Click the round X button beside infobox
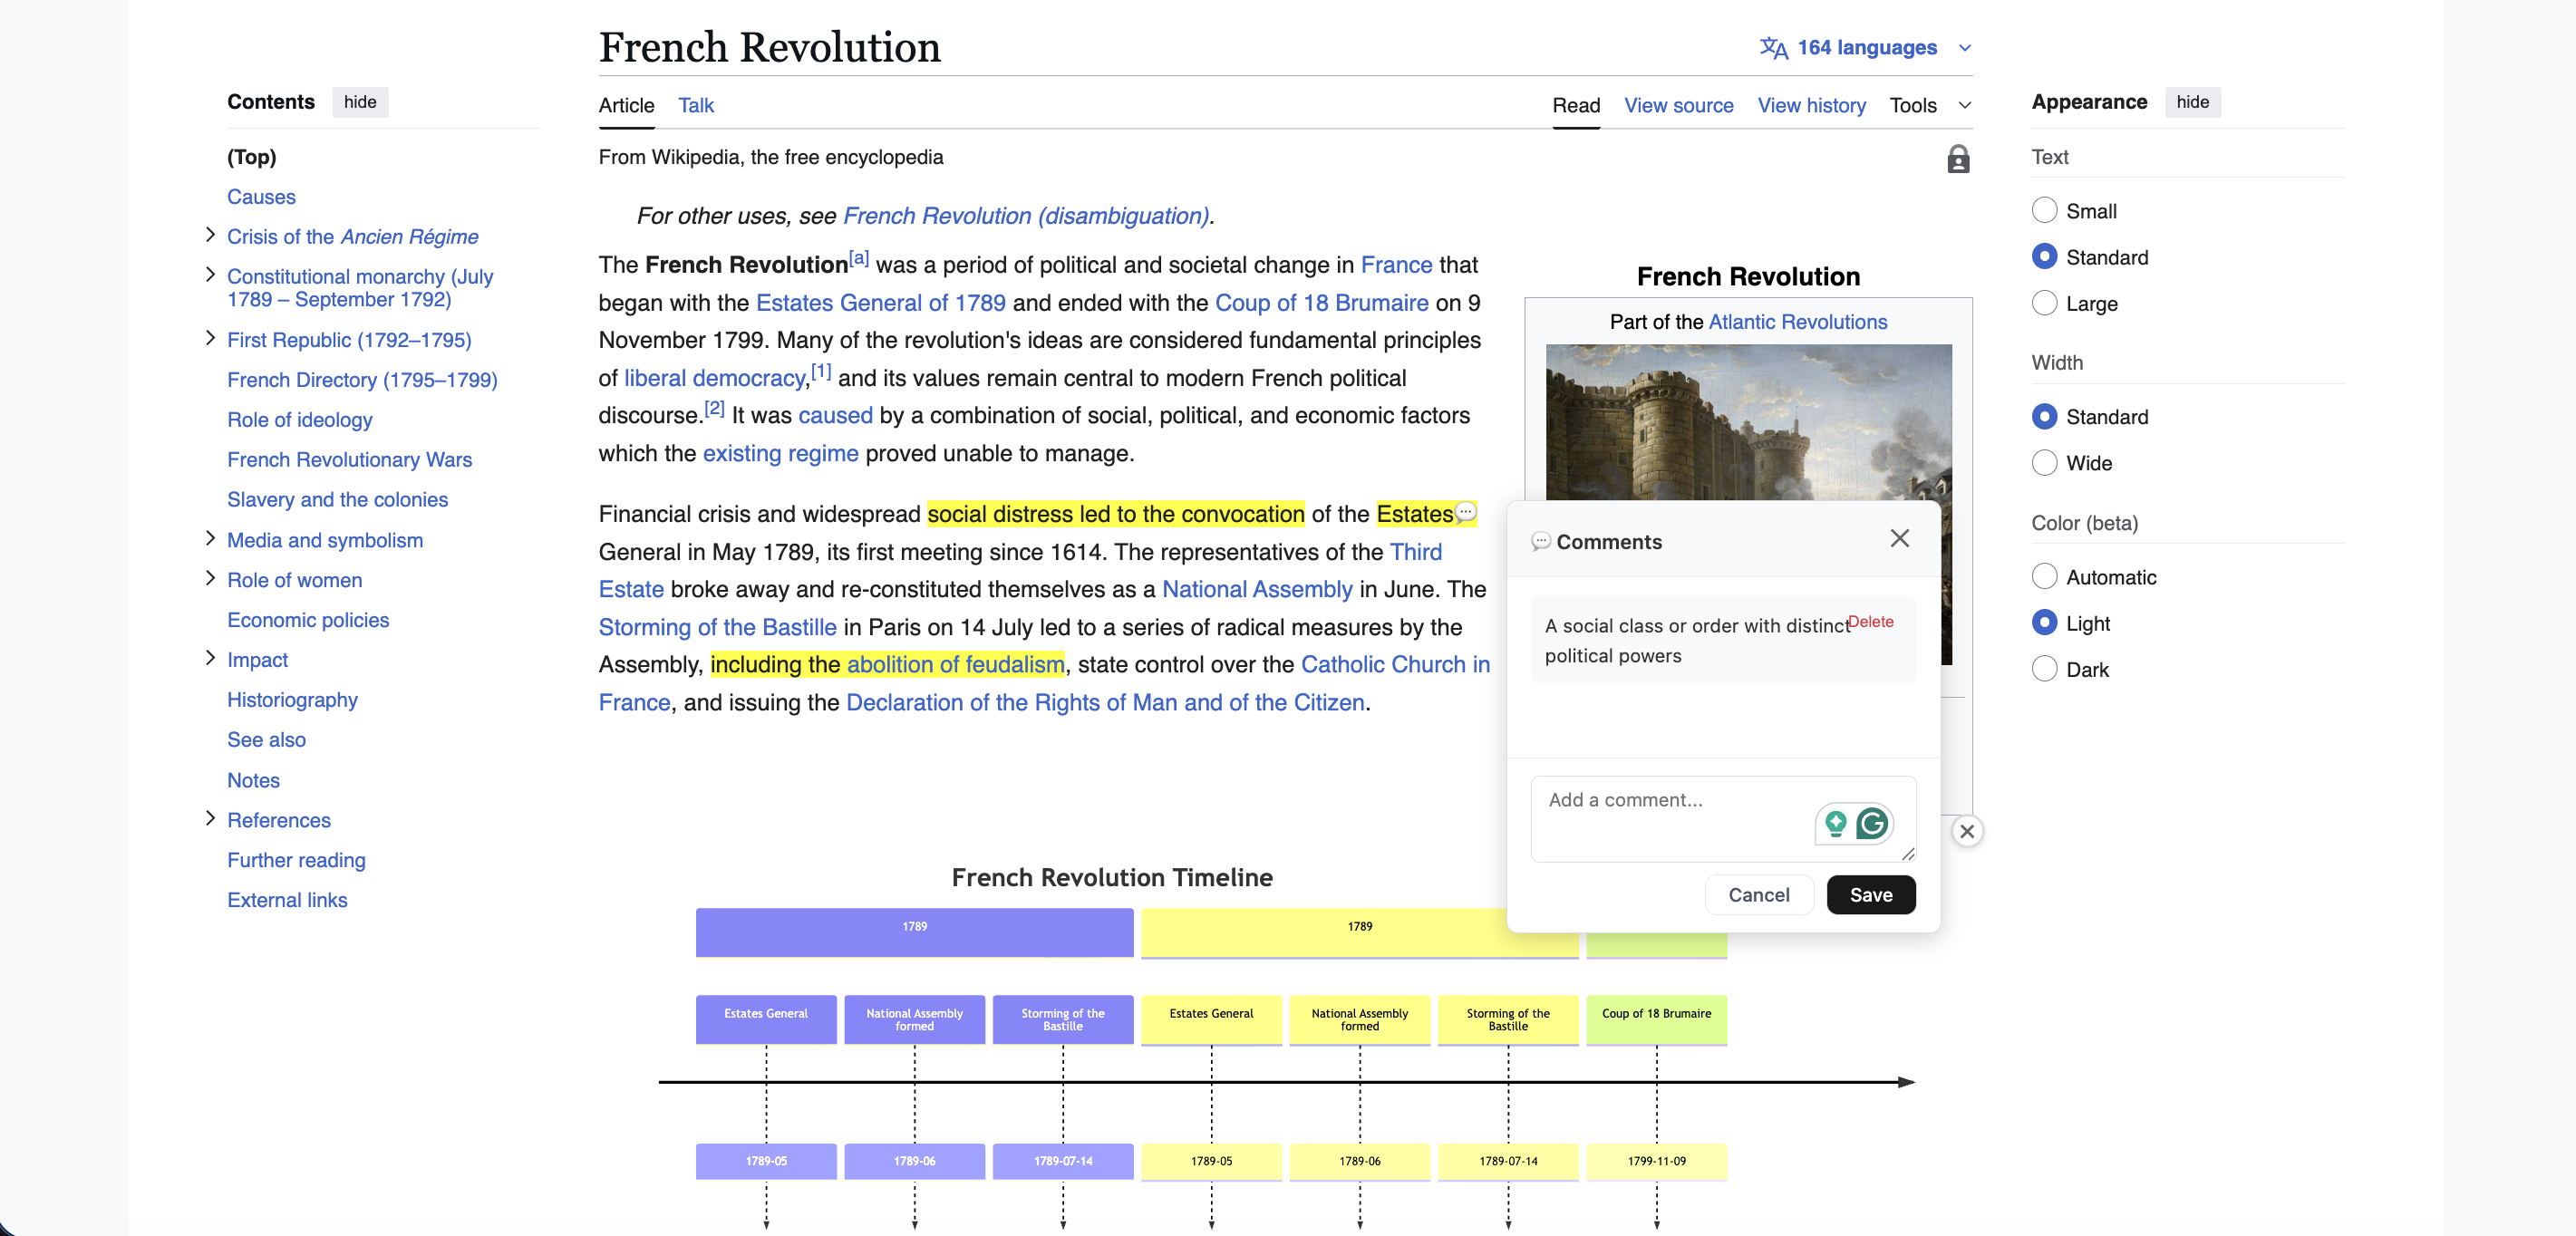The width and height of the screenshot is (2576, 1236). [1966, 831]
